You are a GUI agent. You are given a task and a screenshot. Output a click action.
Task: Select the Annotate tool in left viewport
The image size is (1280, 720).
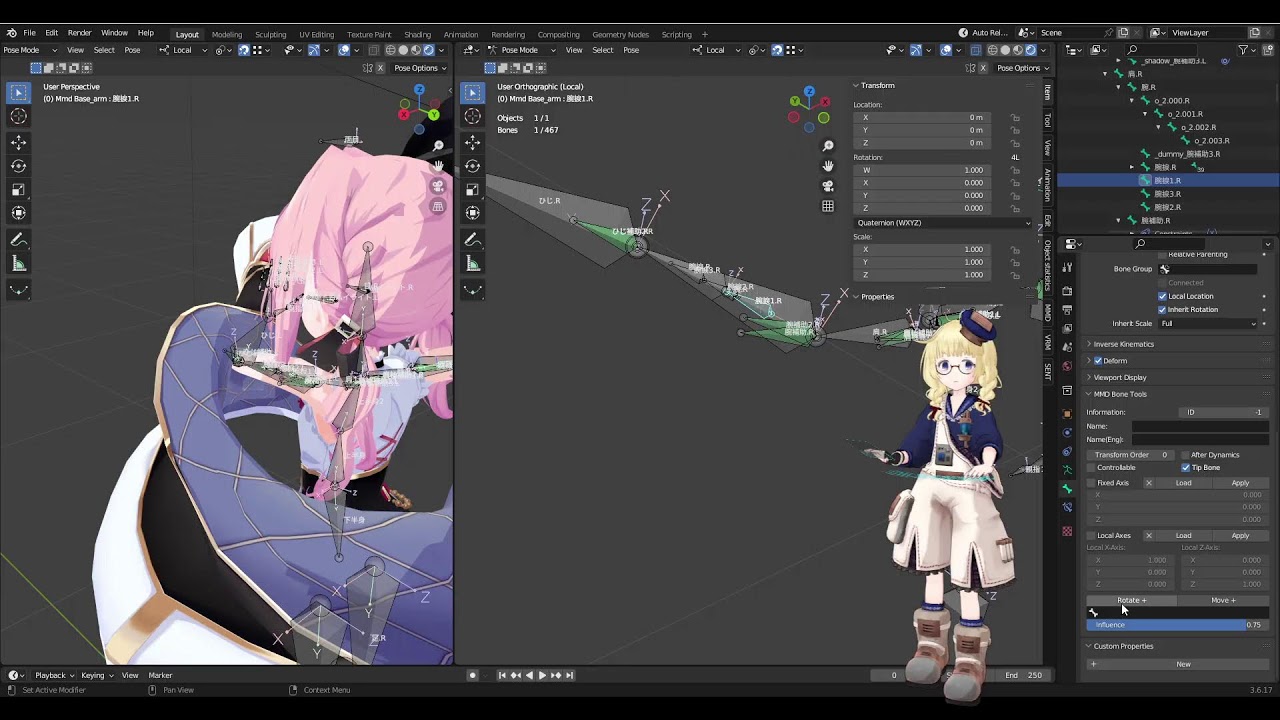[18, 240]
